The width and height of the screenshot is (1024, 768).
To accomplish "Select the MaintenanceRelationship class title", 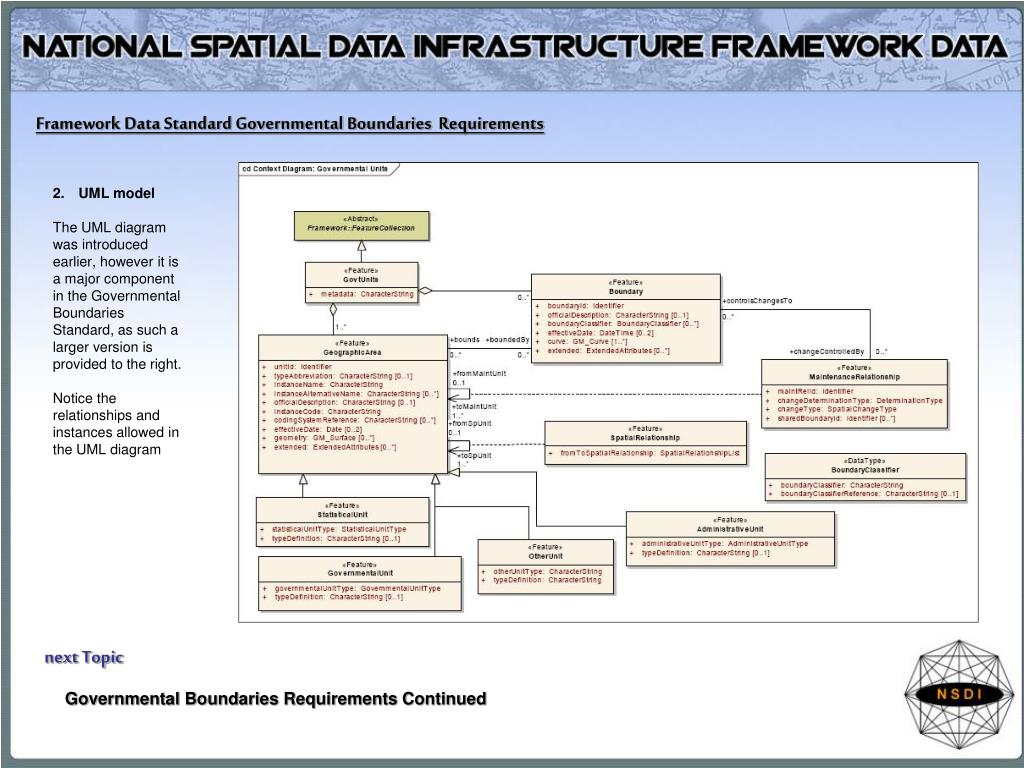I will click(x=854, y=377).
